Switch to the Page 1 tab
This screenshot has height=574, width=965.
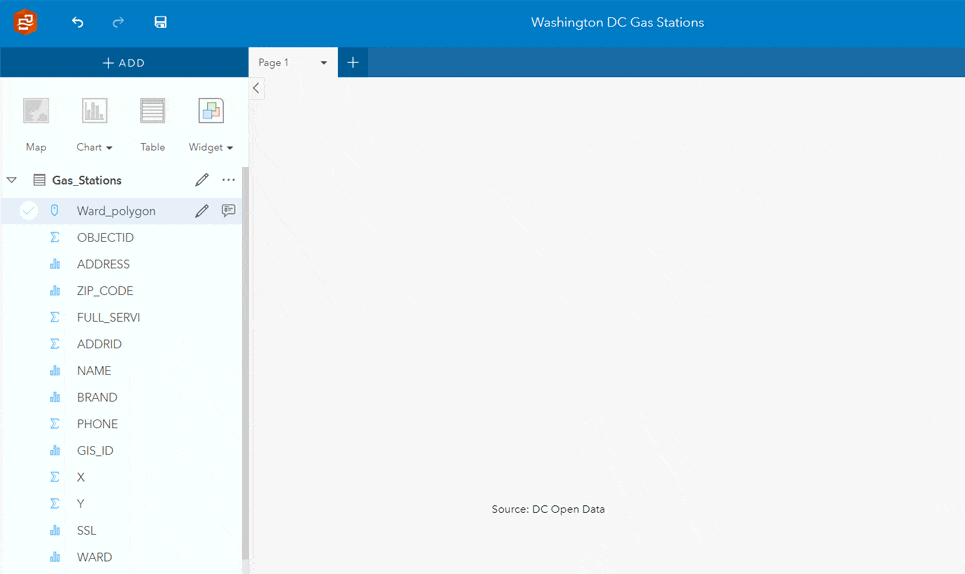pyautogui.click(x=273, y=63)
